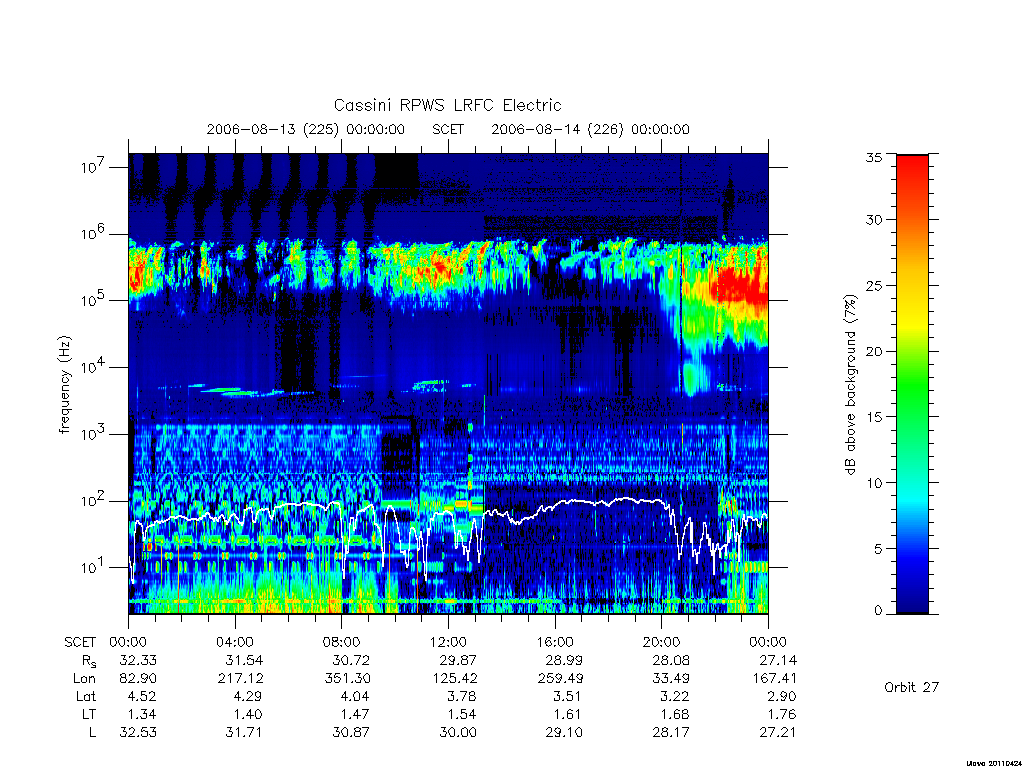Select start date text '2006-08-13 (225) 00:00:00'
Screen dimensions: 1024x768
pyautogui.click(x=306, y=129)
